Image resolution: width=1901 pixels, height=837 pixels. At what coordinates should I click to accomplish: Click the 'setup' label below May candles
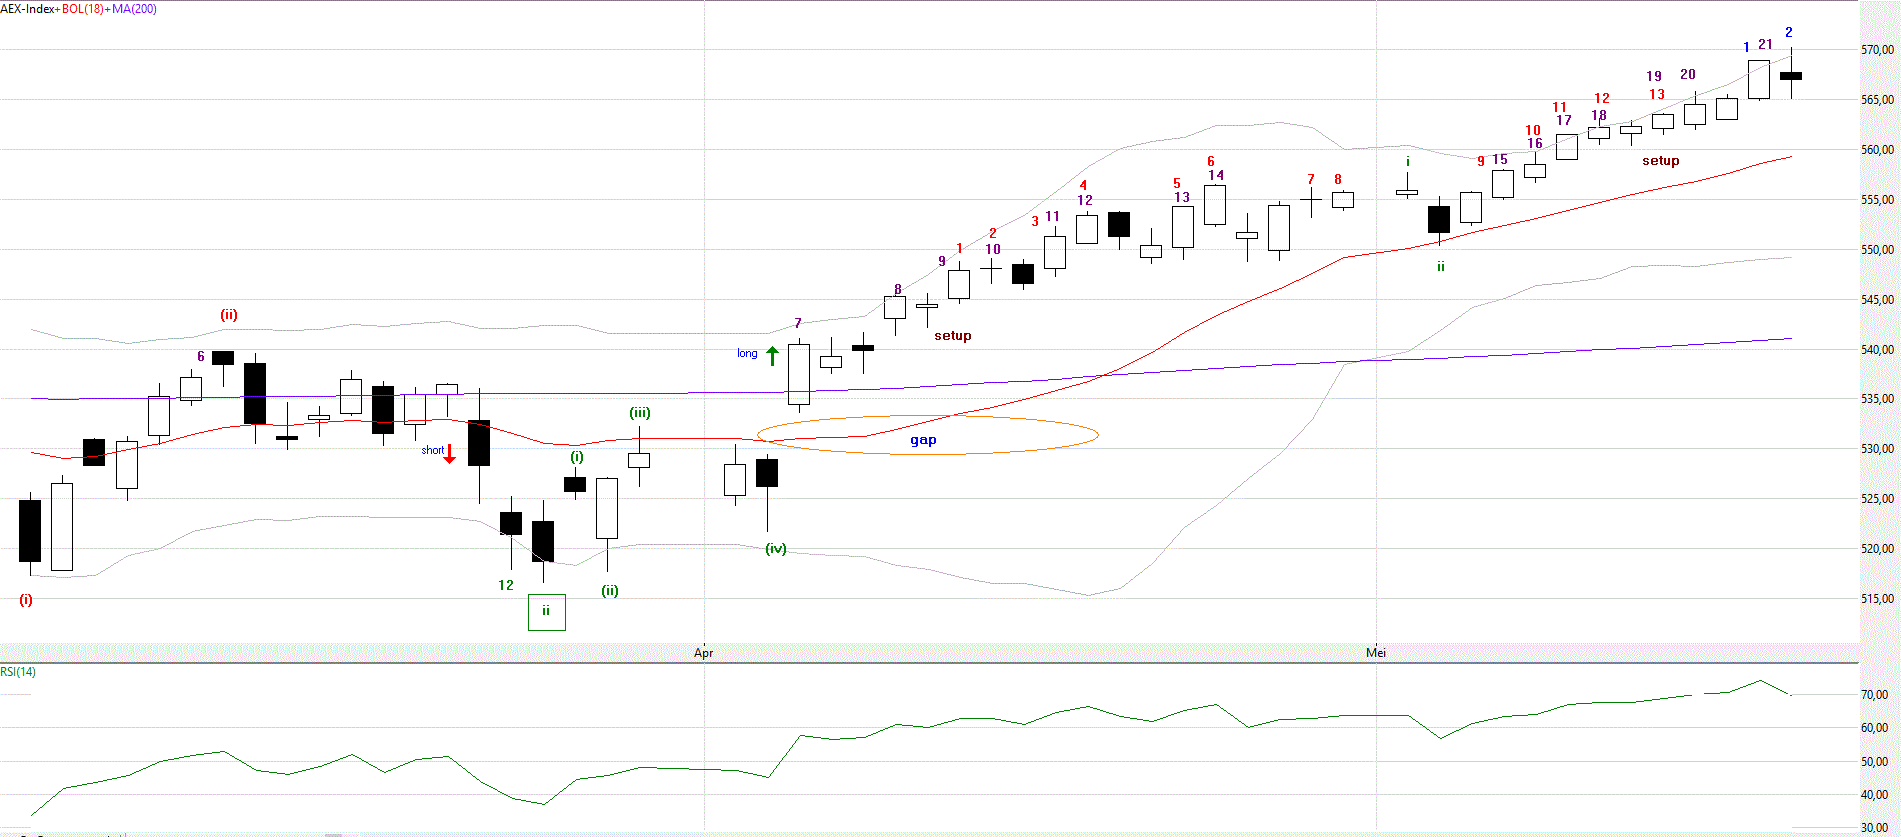[x=1661, y=160]
